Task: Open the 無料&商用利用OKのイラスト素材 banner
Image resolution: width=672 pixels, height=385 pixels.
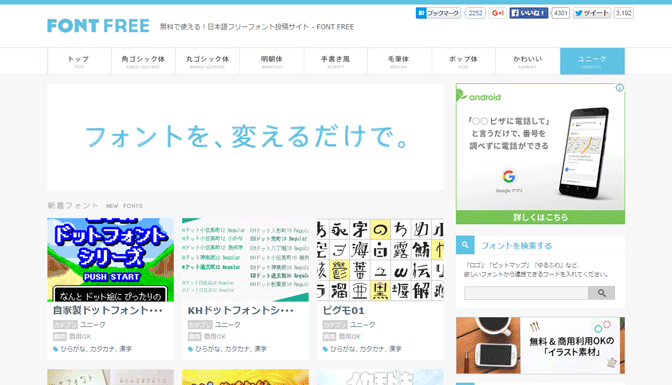Action: point(540,346)
